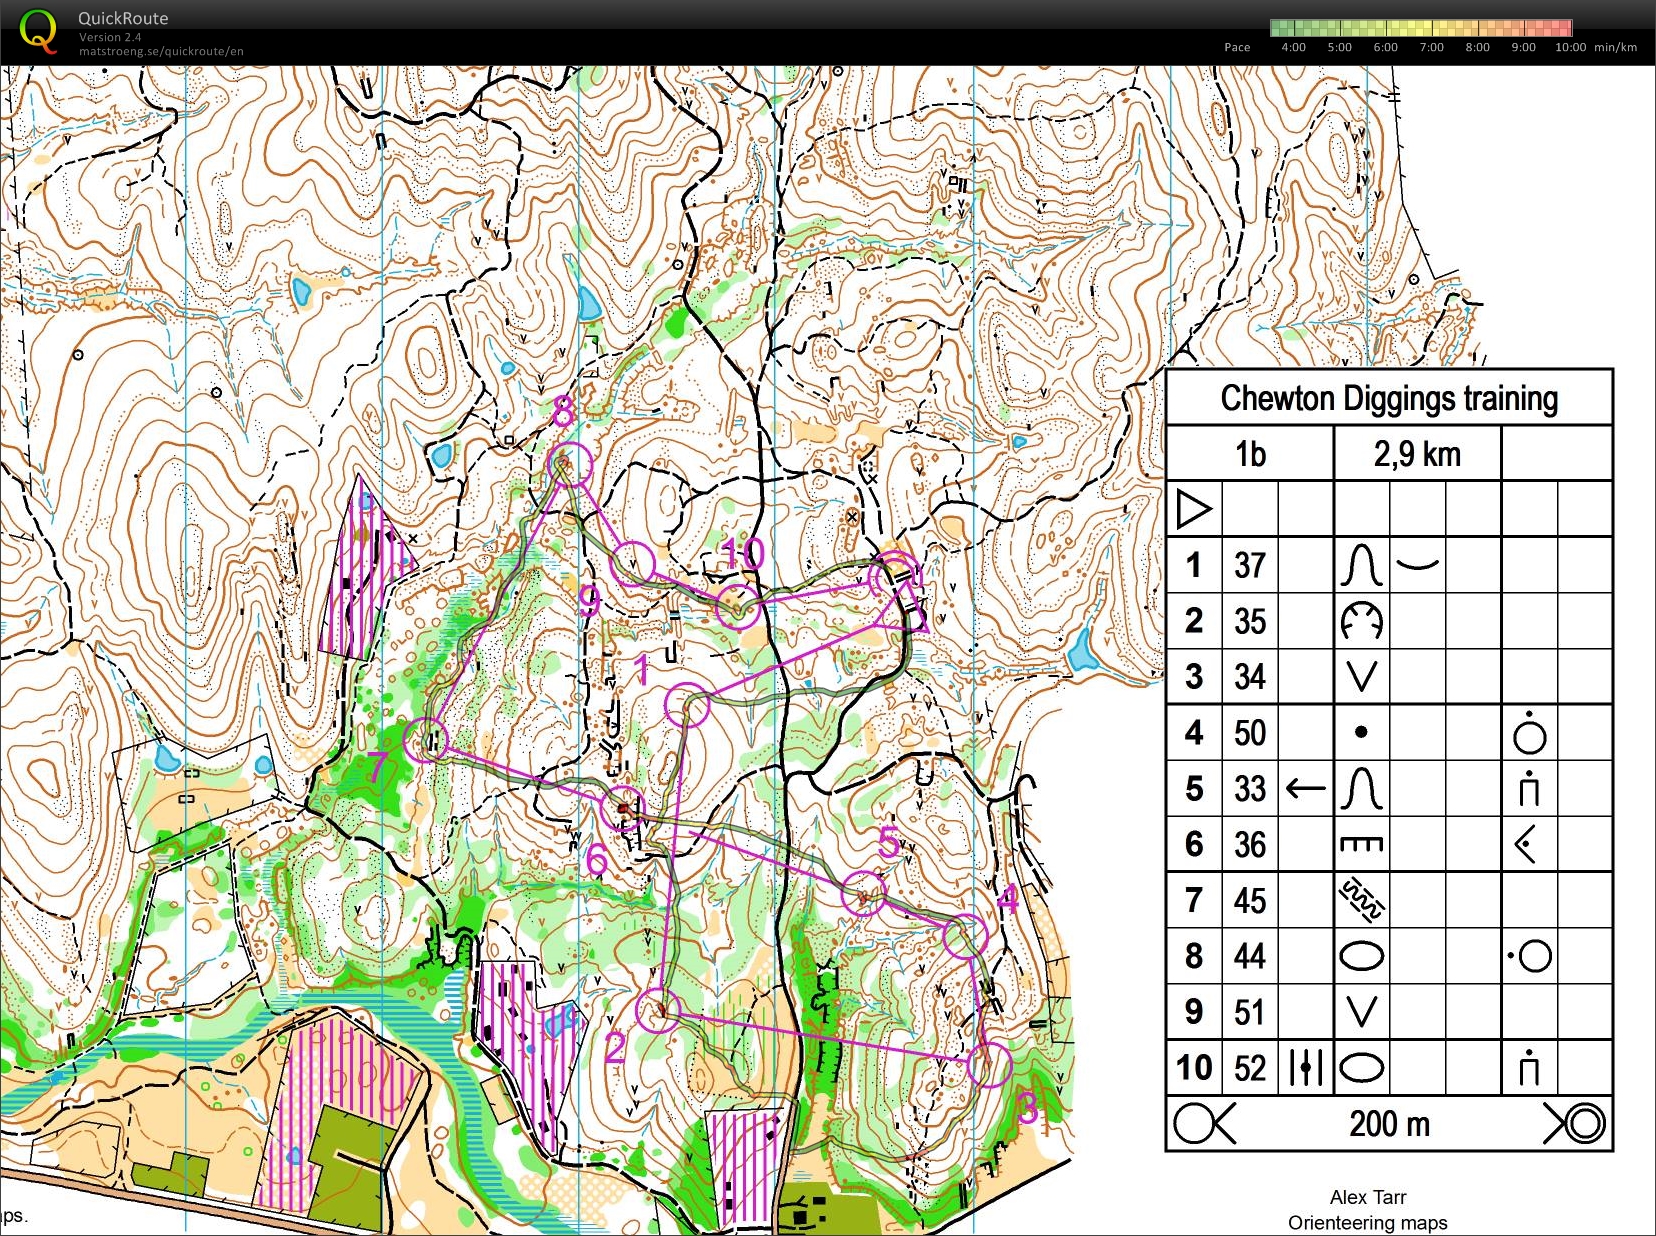This screenshot has width=1656, height=1236.
Task: Click the 200 m distance row
Action: point(1390,1124)
